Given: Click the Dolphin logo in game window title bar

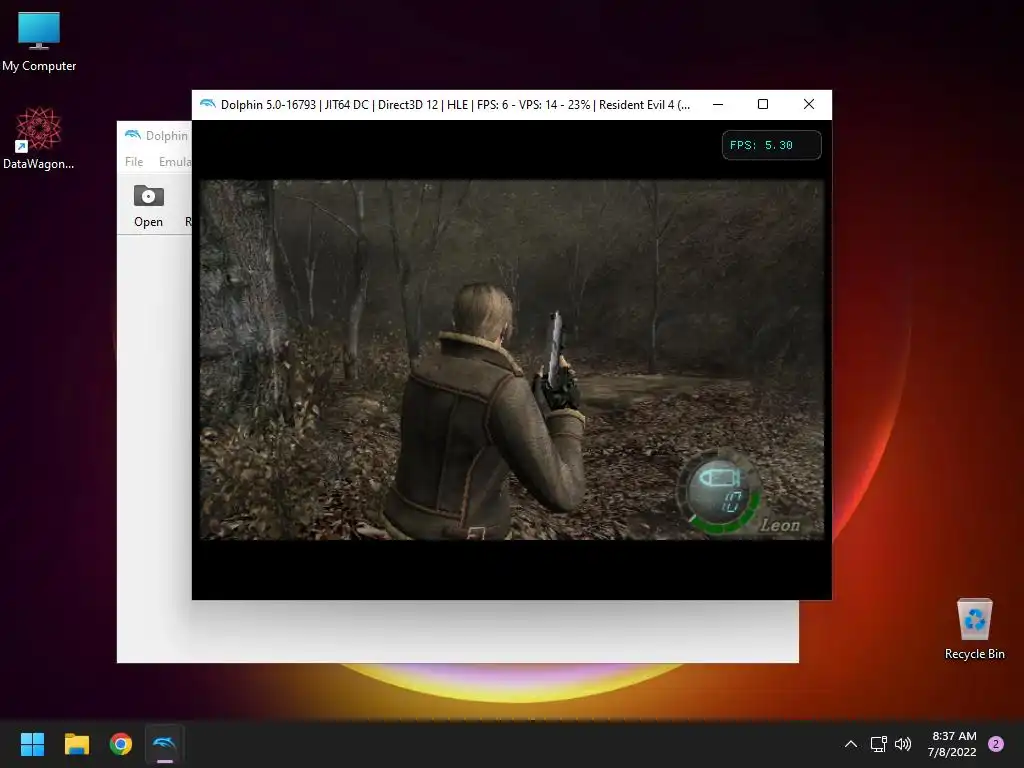Looking at the screenshot, I should 208,104.
